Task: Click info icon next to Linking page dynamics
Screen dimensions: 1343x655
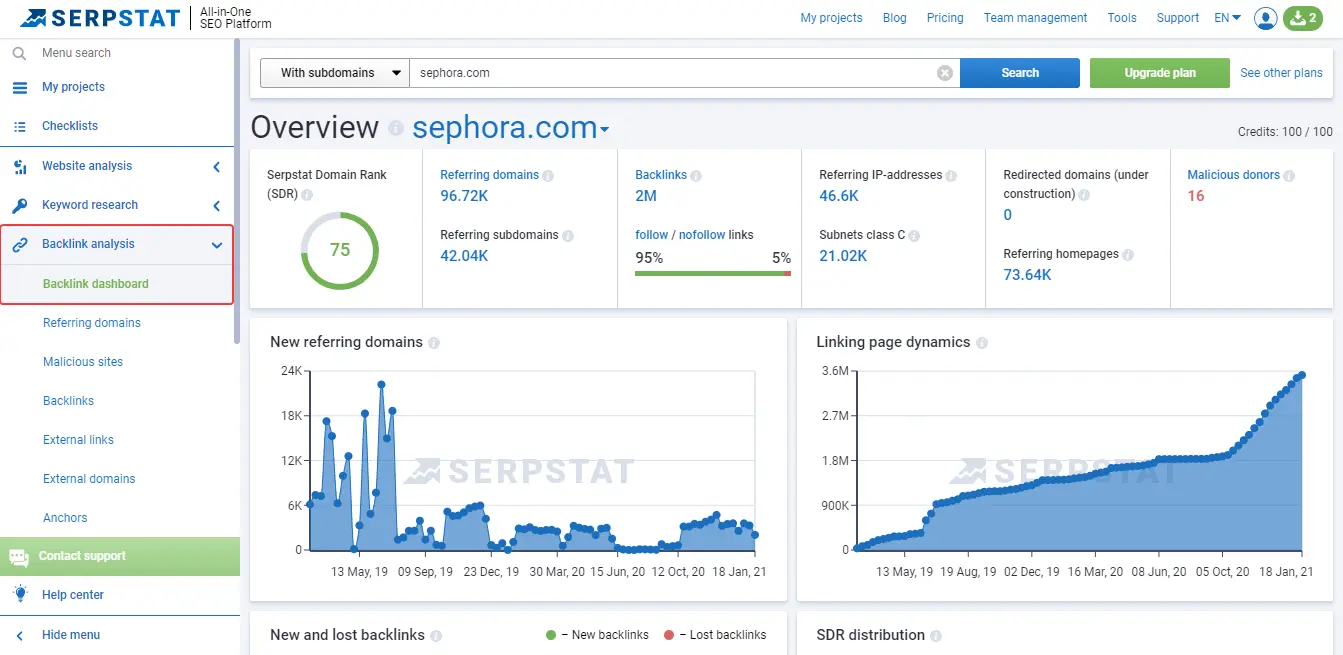Action: (x=982, y=342)
